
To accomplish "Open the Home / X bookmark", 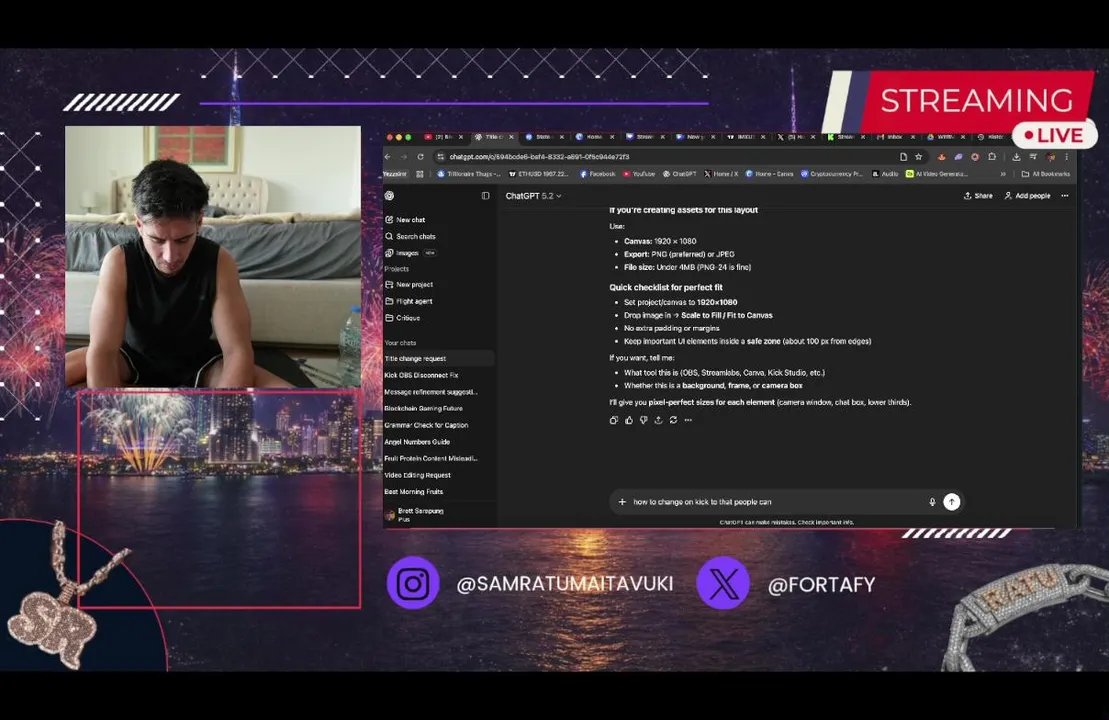I will pyautogui.click(x=721, y=174).
